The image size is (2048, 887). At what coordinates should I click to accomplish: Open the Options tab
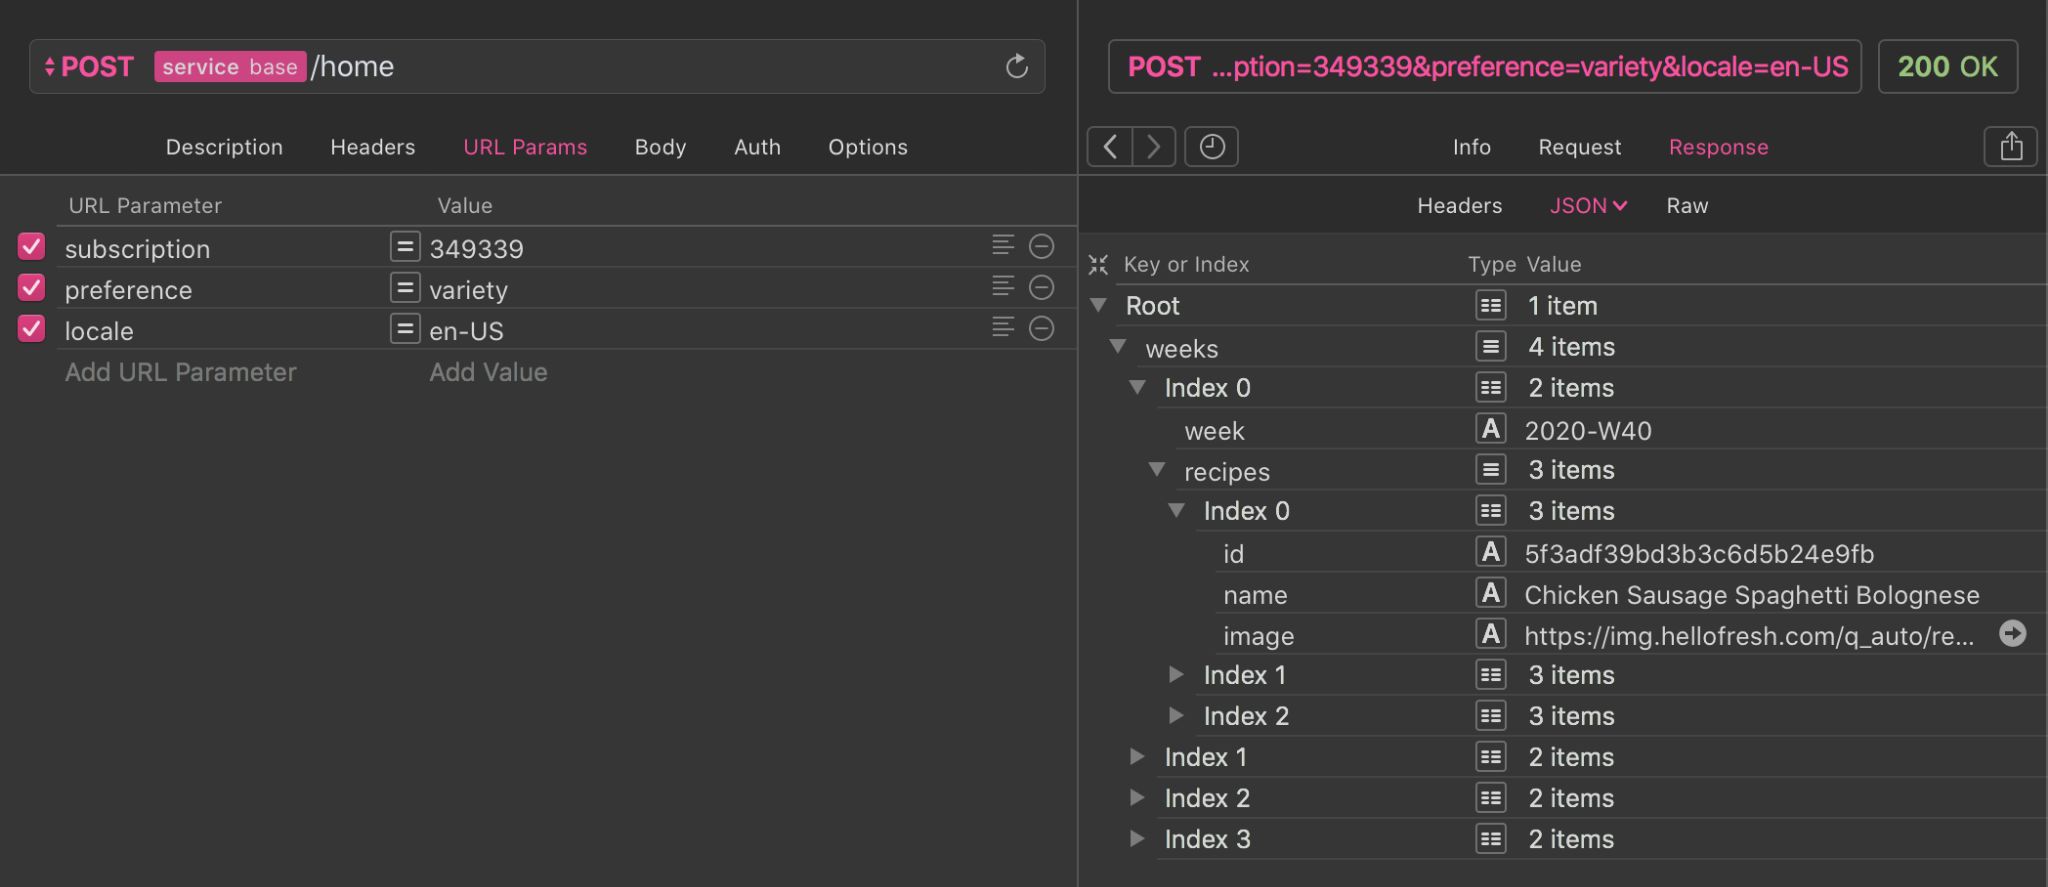coord(868,147)
